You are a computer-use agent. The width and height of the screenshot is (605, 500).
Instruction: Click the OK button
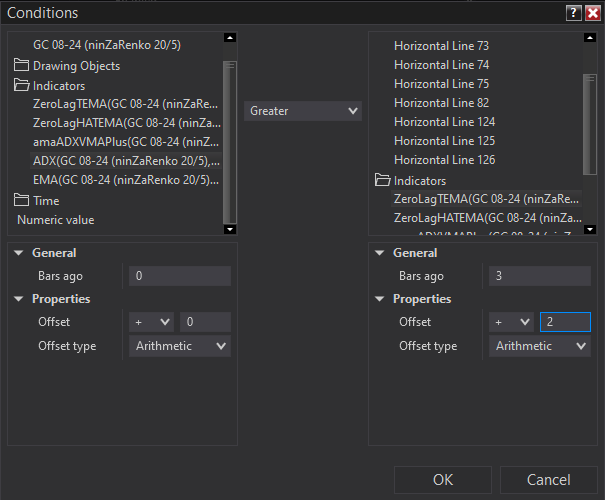pos(443,480)
